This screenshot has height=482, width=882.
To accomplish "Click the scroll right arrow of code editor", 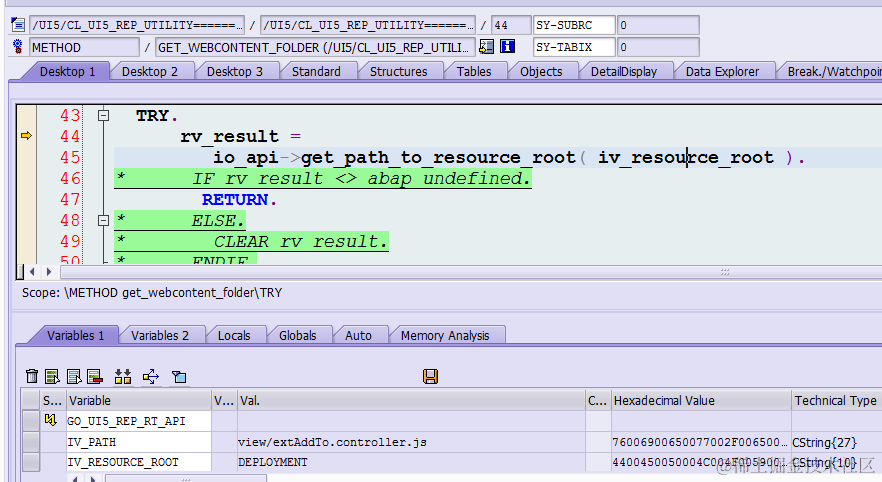I will [x=49, y=272].
